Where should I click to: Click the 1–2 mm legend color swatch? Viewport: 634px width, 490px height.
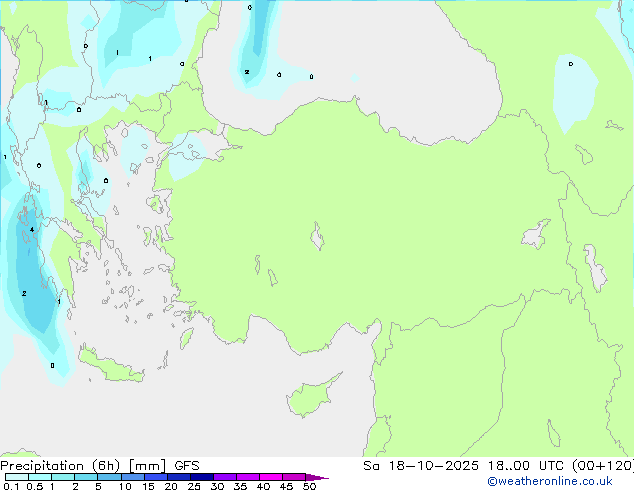coord(63,477)
